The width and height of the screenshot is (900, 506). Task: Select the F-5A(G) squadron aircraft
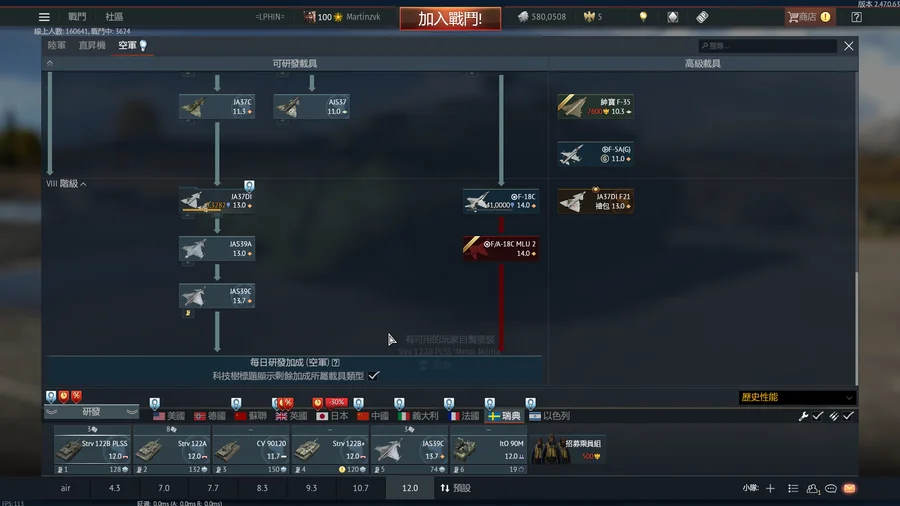coord(596,154)
